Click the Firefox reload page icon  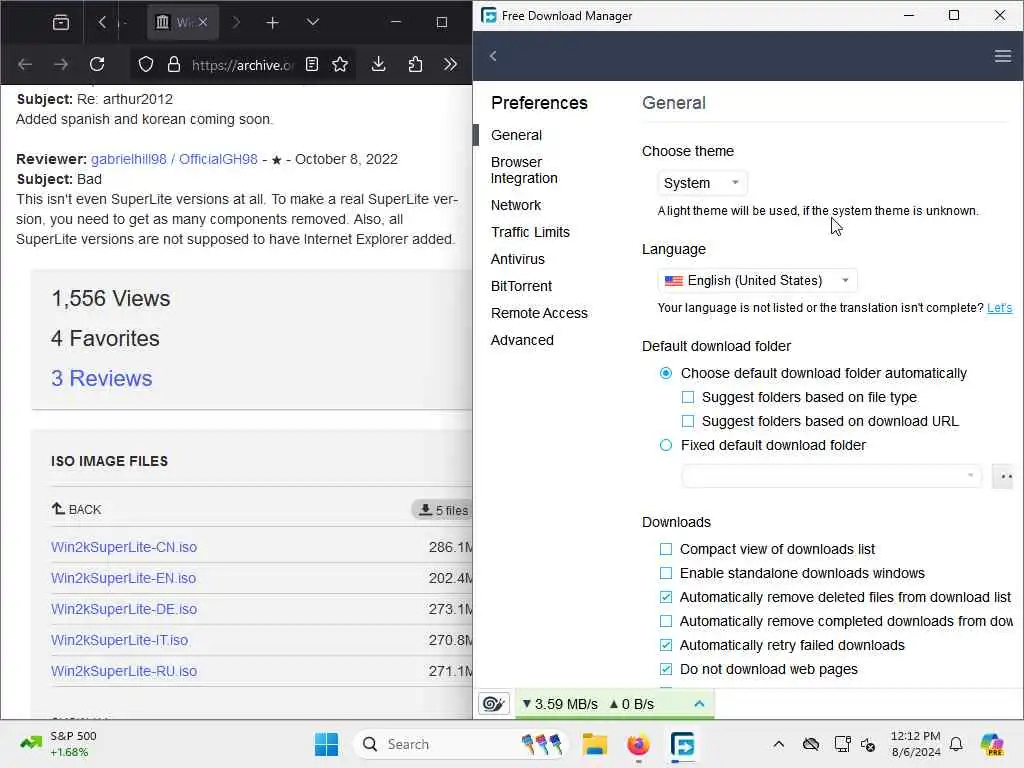click(x=97, y=64)
